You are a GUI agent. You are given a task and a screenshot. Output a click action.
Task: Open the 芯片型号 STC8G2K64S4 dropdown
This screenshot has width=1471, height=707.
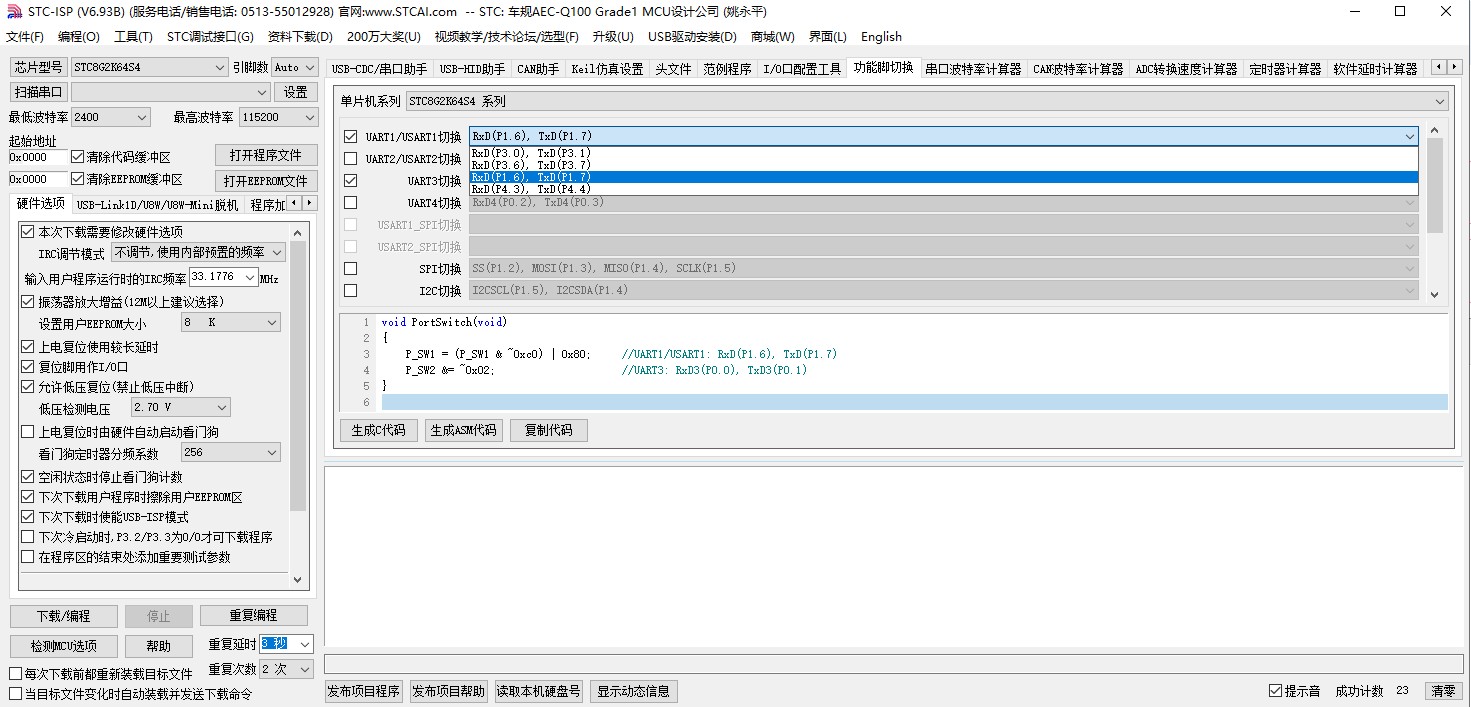pos(149,67)
